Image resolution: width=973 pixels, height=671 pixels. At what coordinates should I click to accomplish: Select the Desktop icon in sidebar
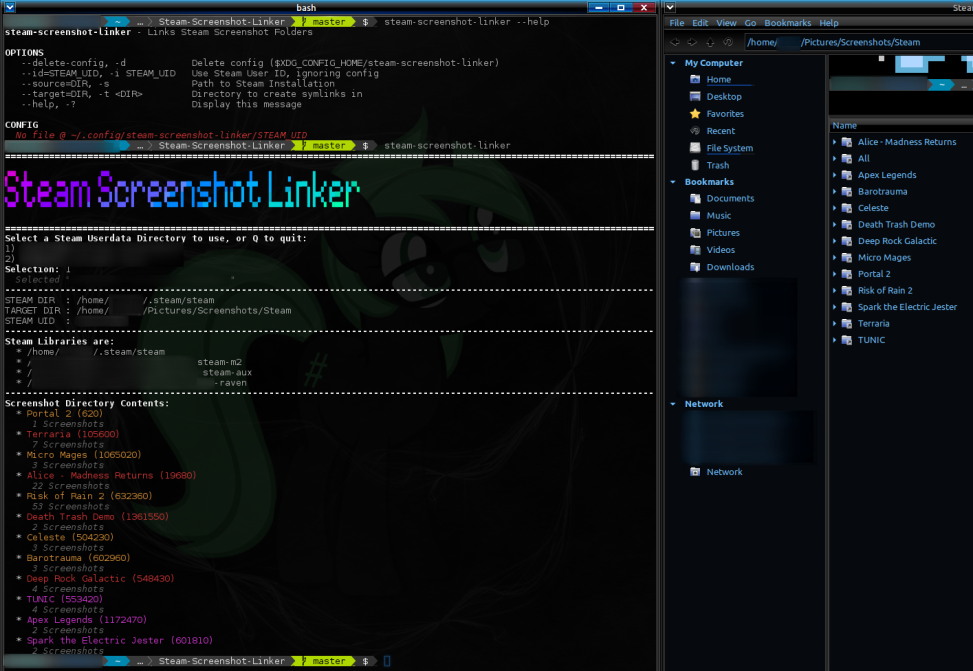(695, 97)
